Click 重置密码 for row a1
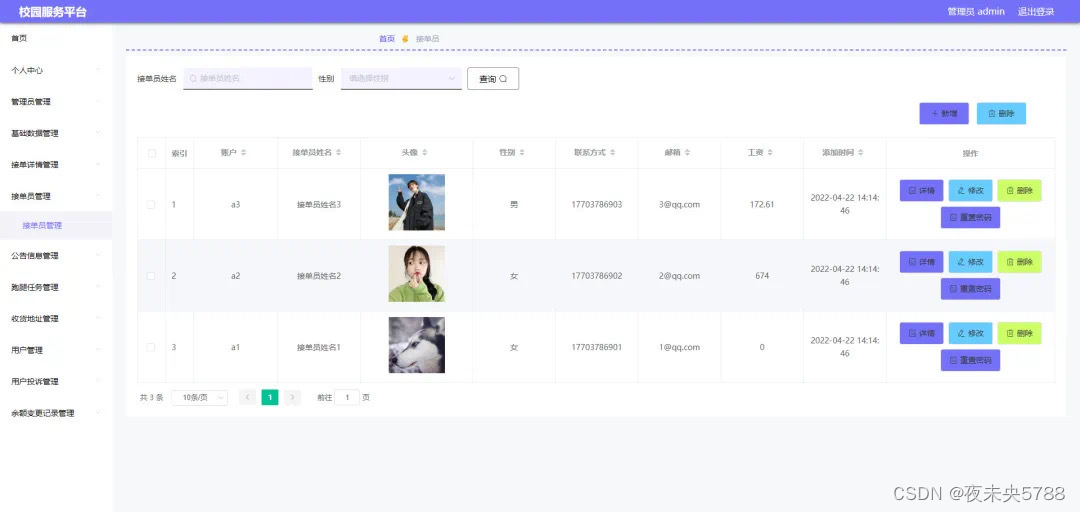This screenshot has width=1080, height=512. point(970,360)
